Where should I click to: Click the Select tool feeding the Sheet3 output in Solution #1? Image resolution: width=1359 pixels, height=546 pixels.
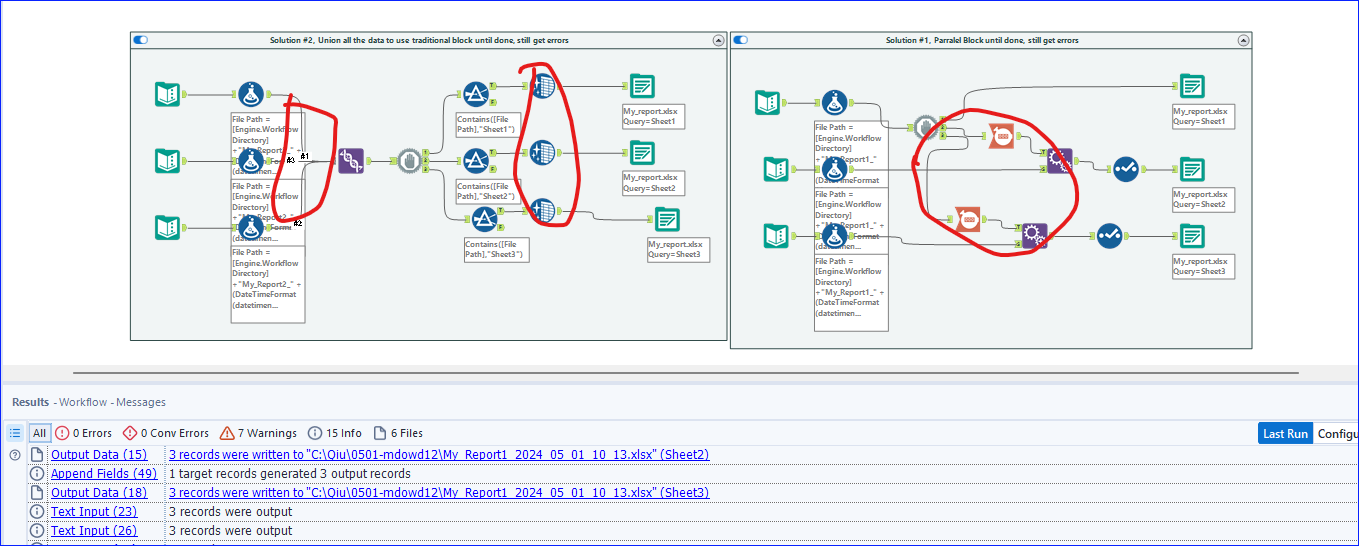point(1110,235)
